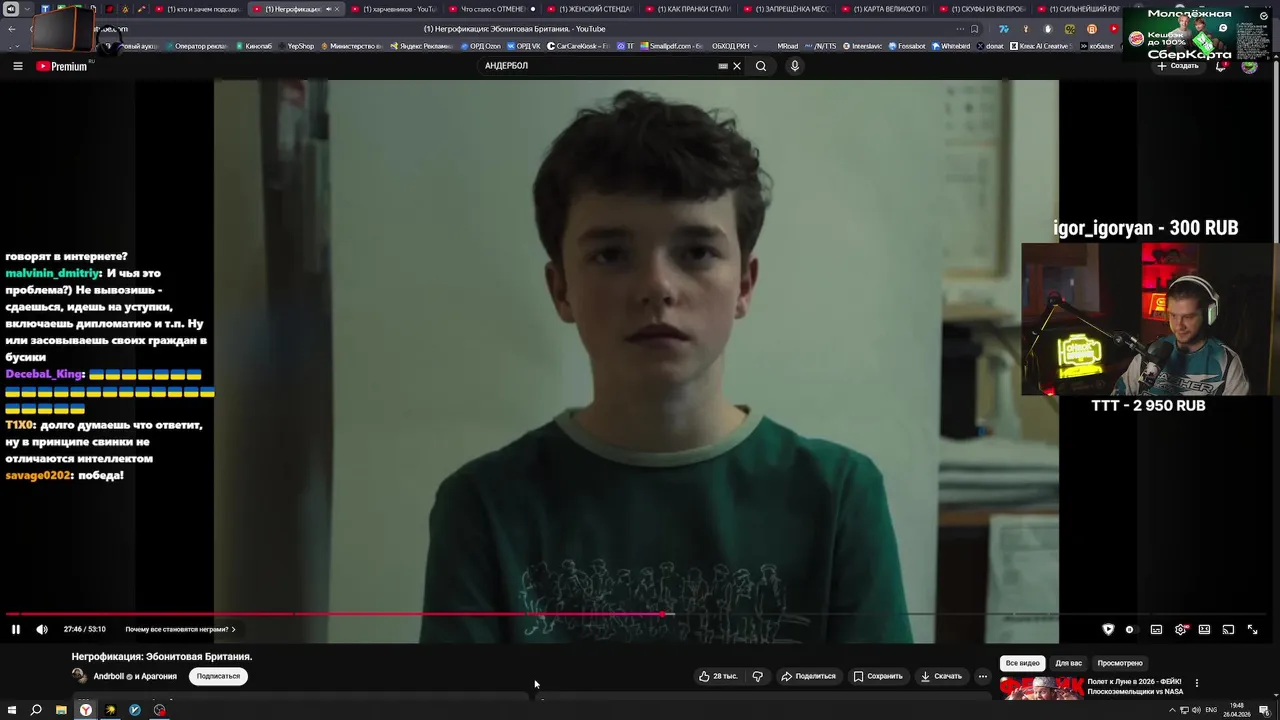
Task: Open the ОРД Ozon bookmark
Action: coord(481,46)
